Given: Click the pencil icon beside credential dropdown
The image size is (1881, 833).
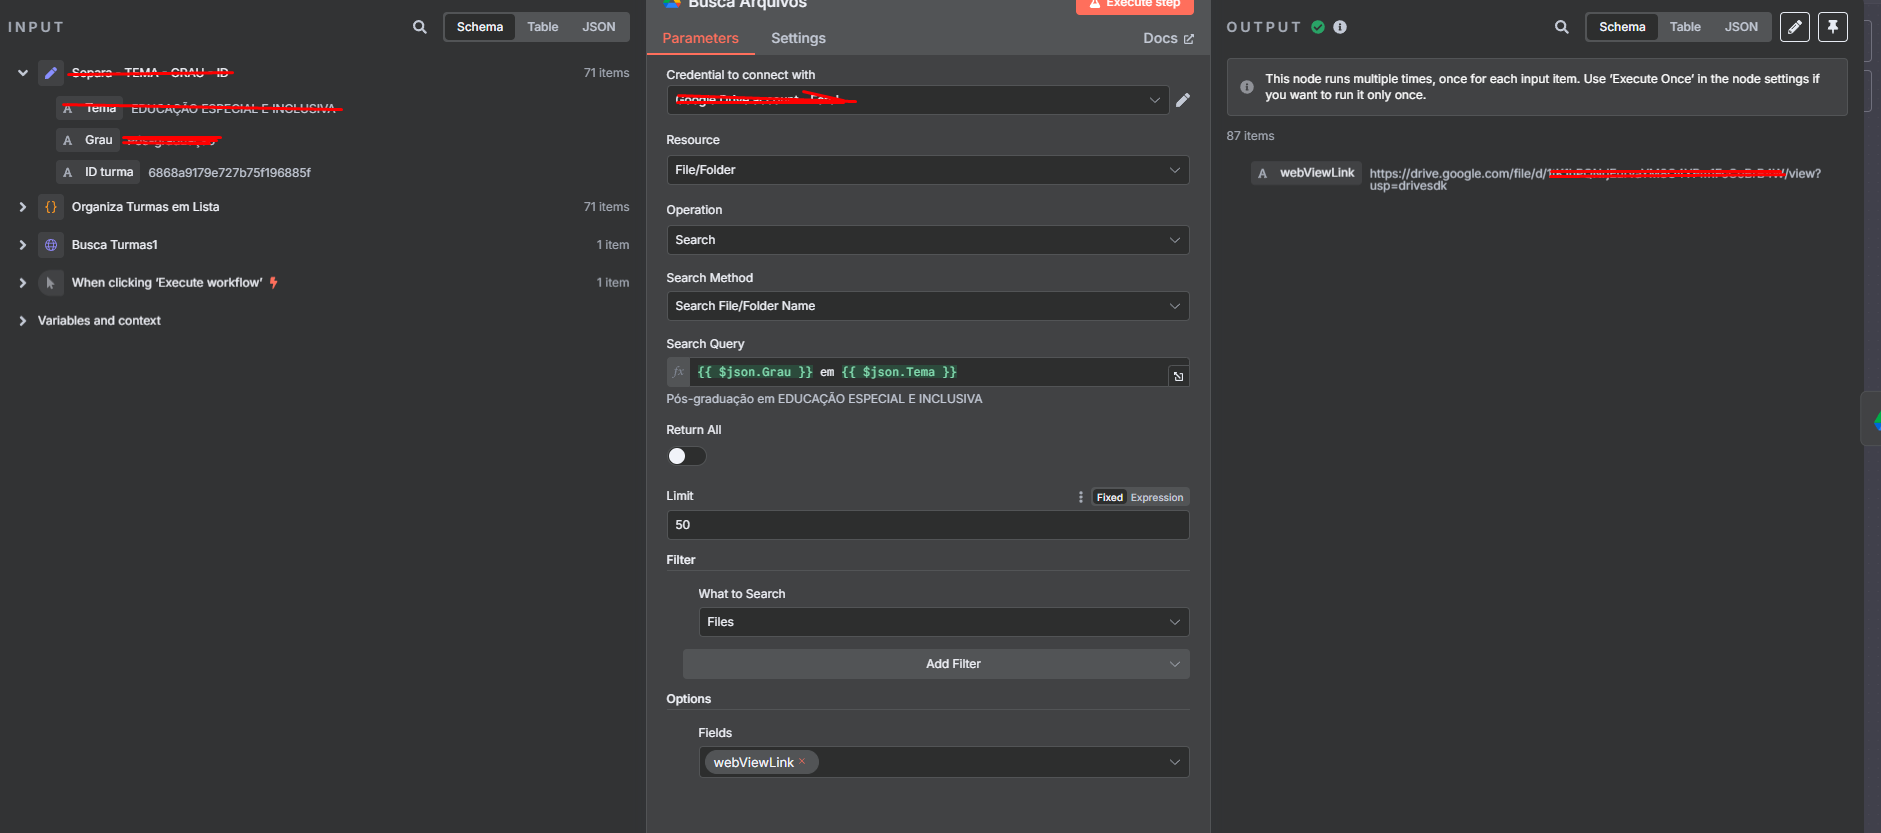Looking at the screenshot, I should coord(1183,100).
